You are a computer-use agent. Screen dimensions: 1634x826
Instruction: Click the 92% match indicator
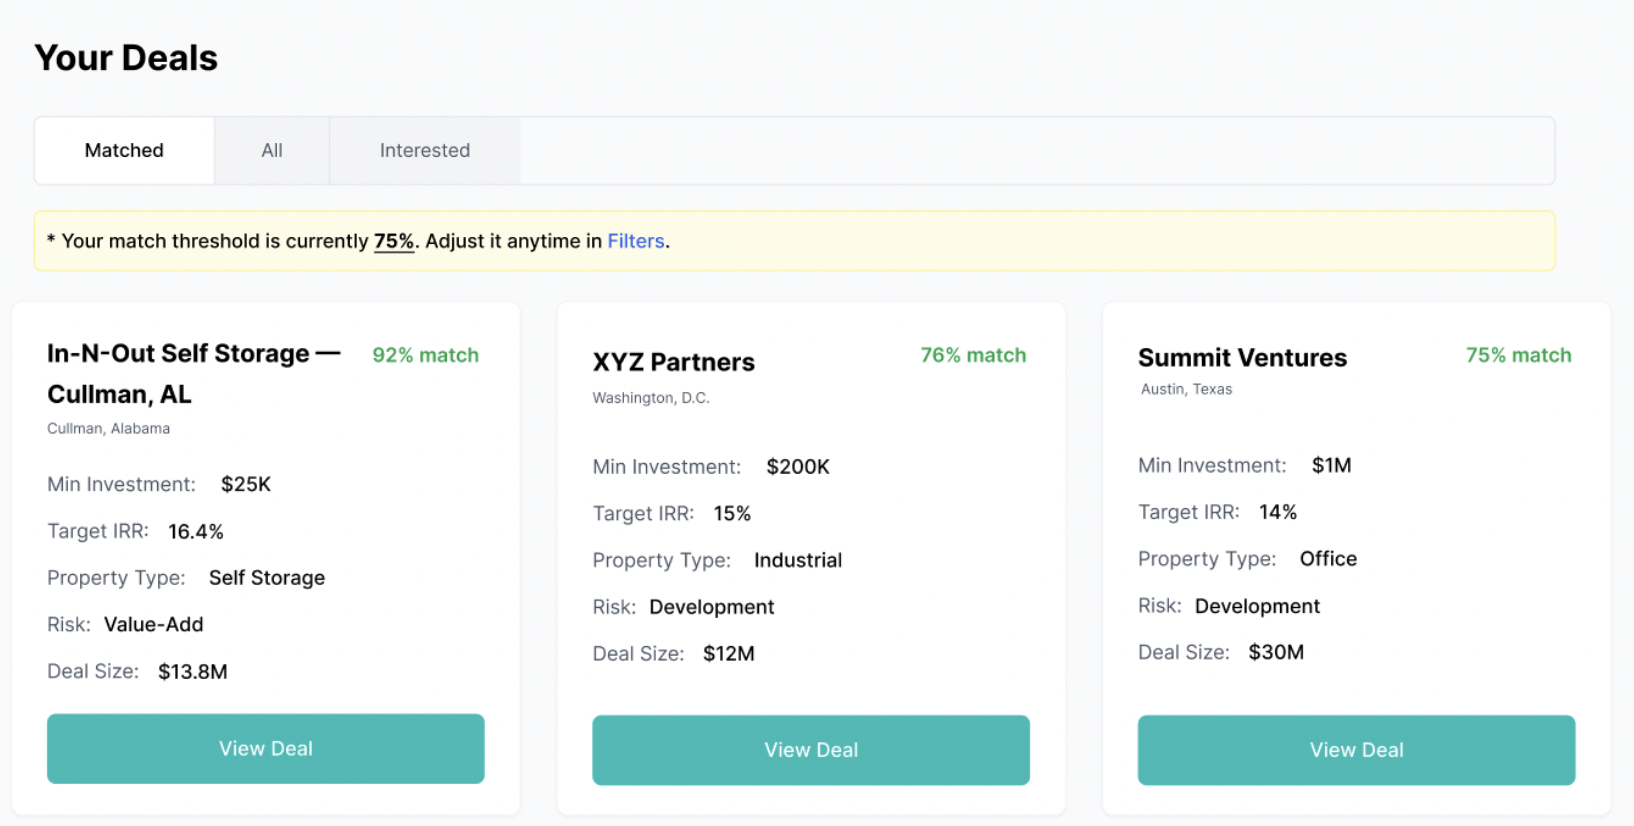coord(425,354)
